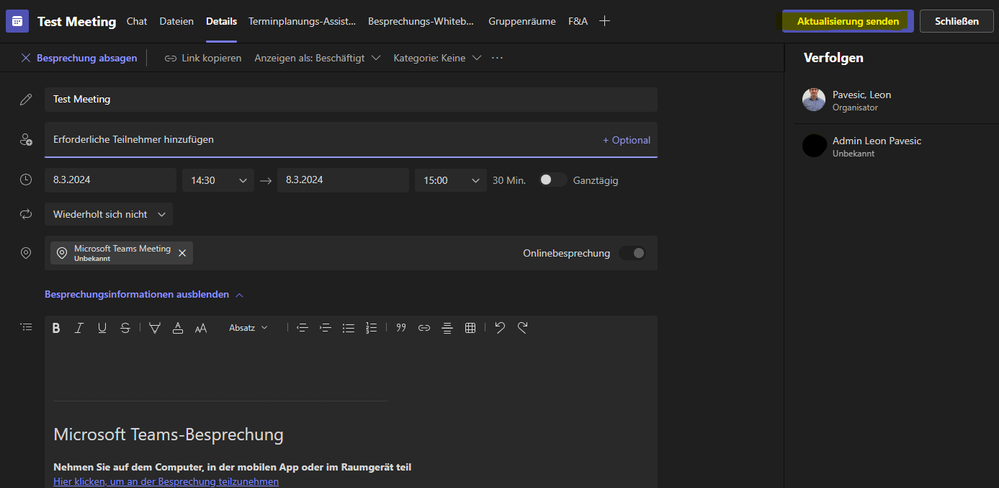Insert a horizontal rule in editor

(447, 327)
